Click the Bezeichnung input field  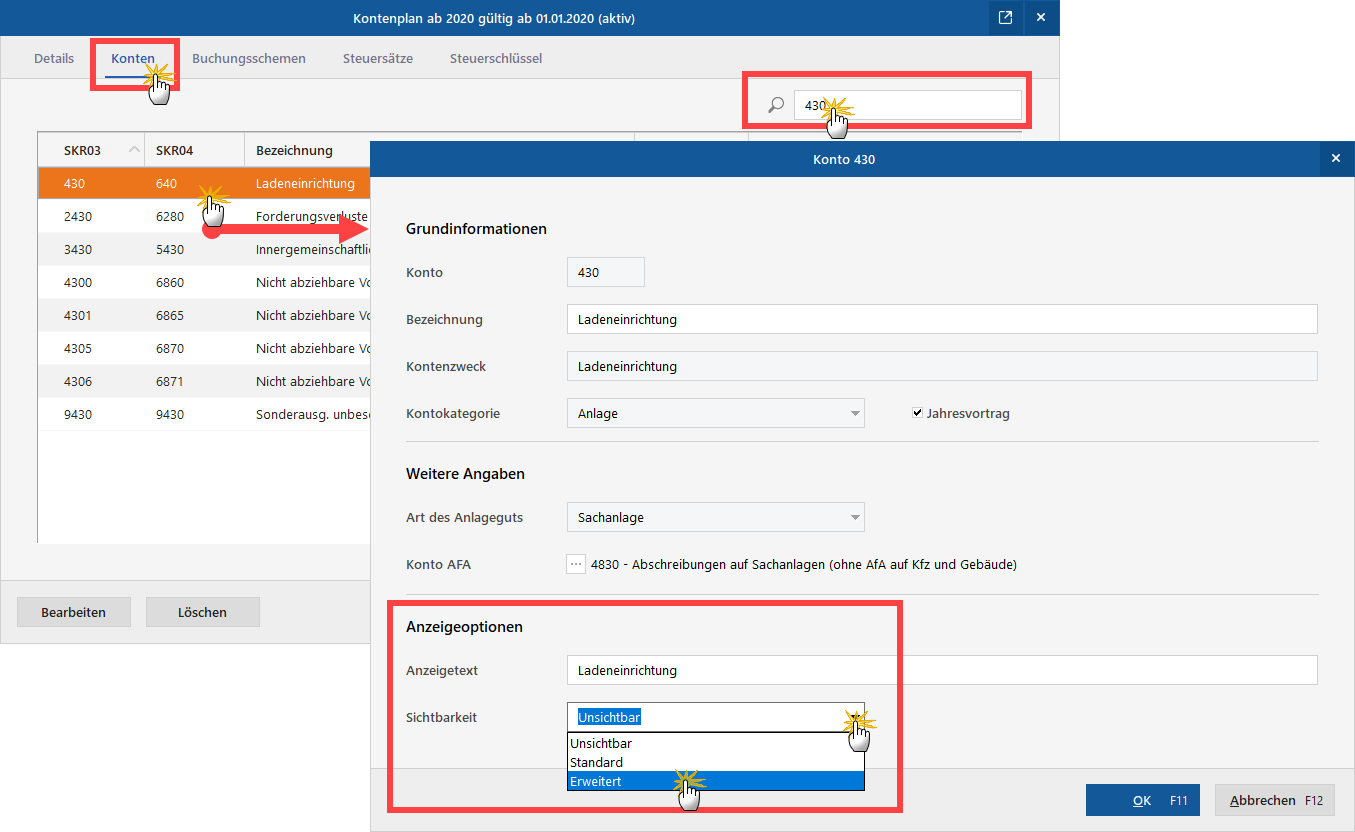[x=942, y=319]
